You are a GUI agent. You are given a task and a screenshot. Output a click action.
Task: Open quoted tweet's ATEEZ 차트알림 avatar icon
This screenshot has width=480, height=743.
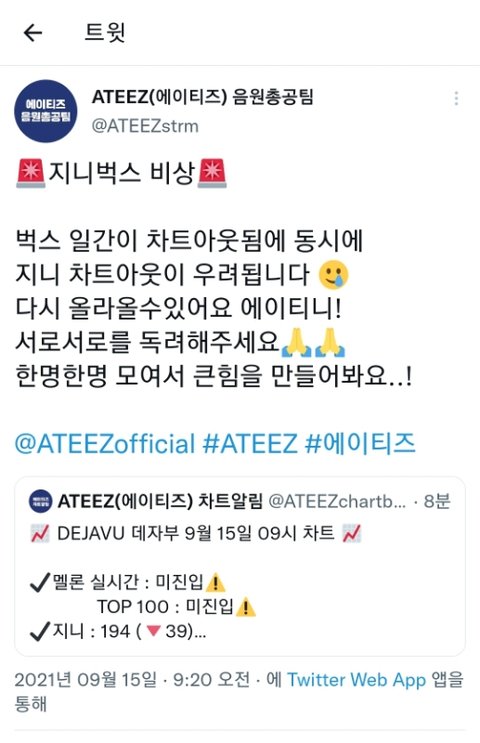pyautogui.click(x=41, y=501)
